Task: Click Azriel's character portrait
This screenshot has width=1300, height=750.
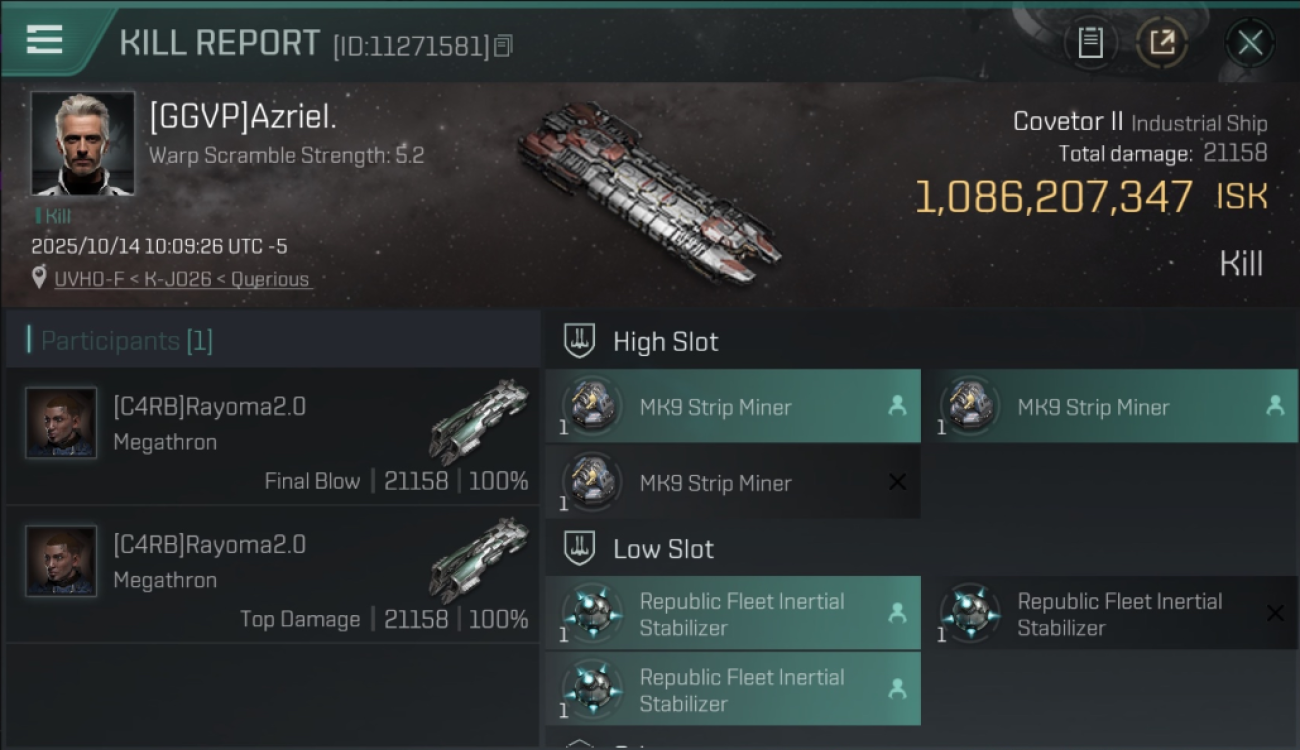Action: click(x=82, y=144)
